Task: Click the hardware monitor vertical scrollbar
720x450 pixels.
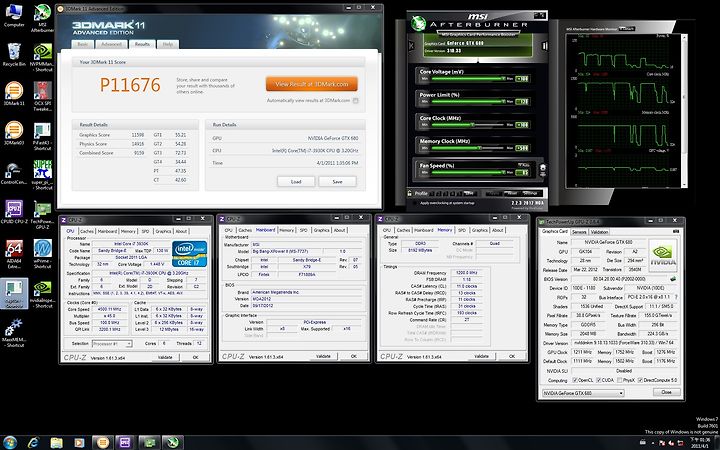Action: coord(684,110)
